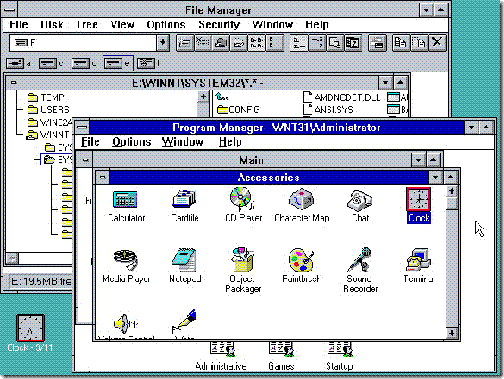
Task: Click Sort by Type toolbar button
Action: pyautogui.click(x=317, y=43)
